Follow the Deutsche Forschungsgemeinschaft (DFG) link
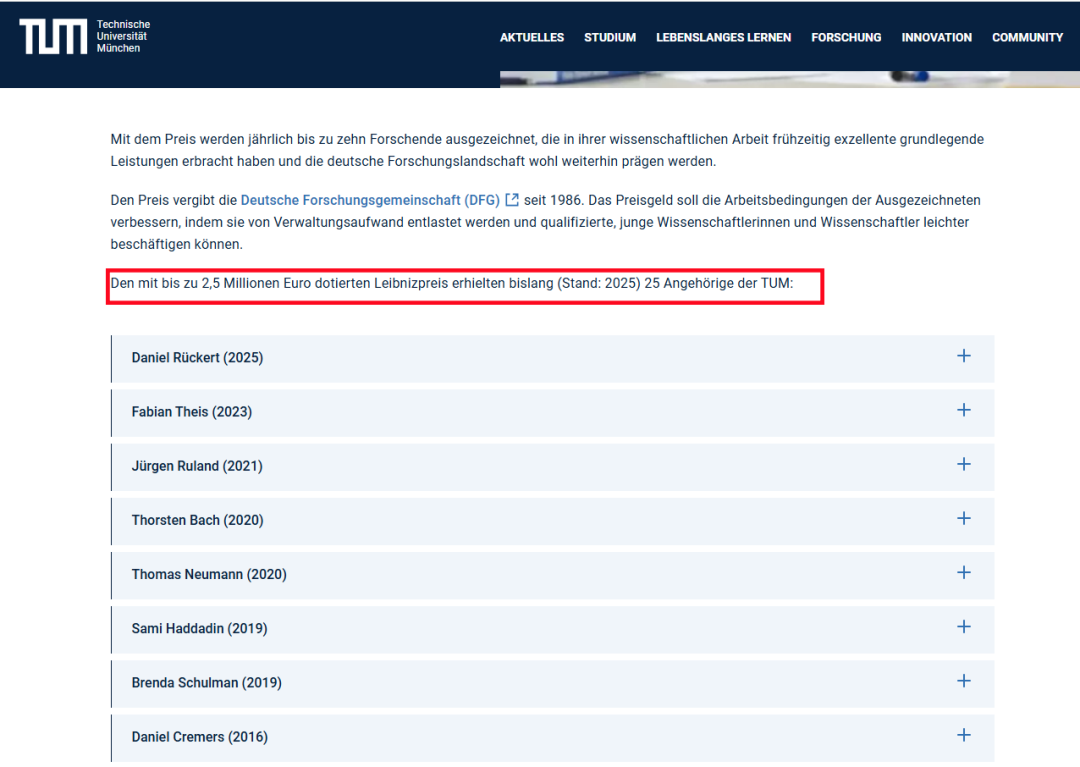 tap(370, 200)
